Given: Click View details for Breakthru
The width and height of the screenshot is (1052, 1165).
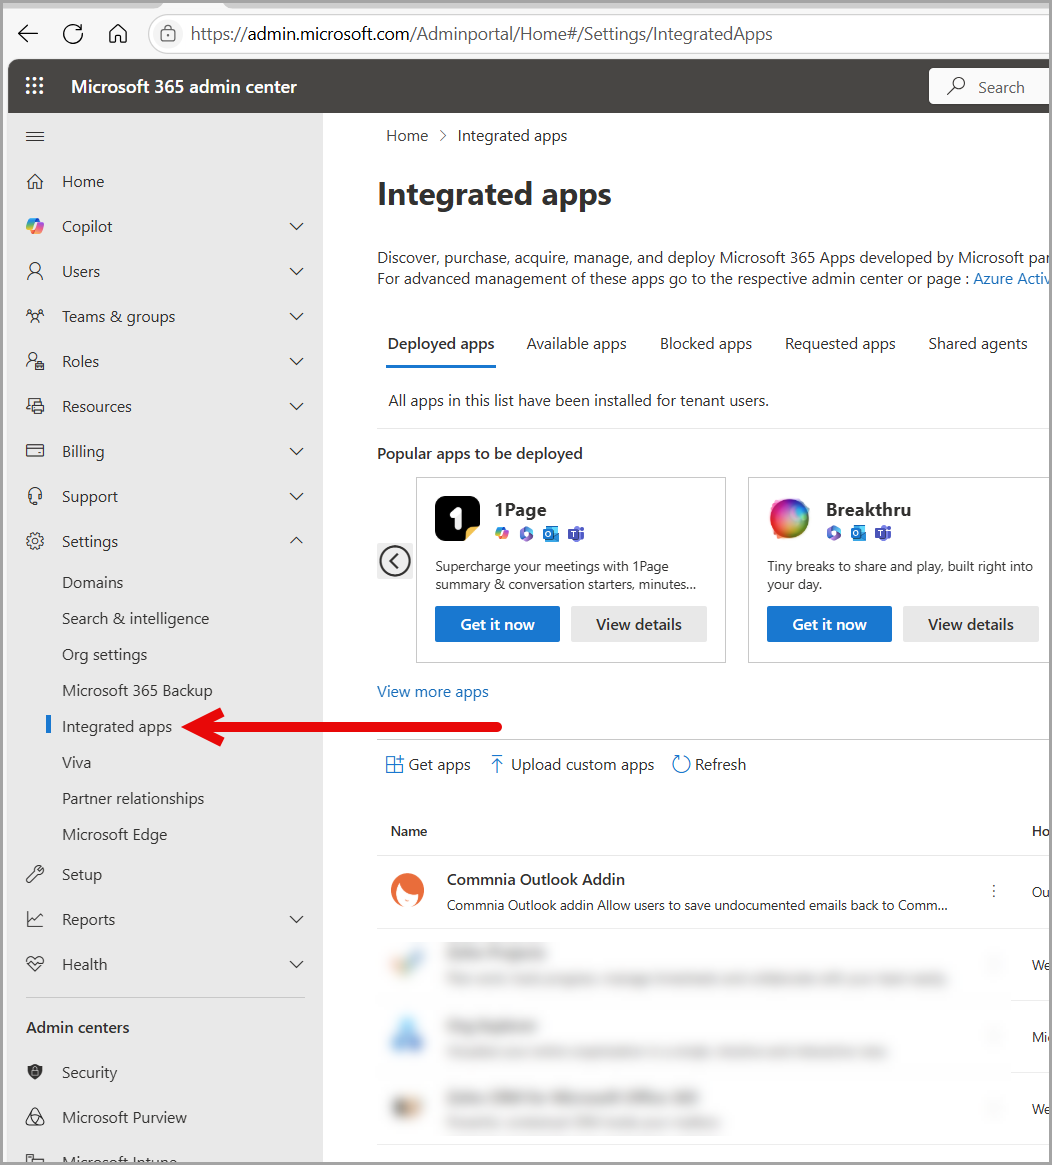Looking at the screenshot, I should coord(970,624).
